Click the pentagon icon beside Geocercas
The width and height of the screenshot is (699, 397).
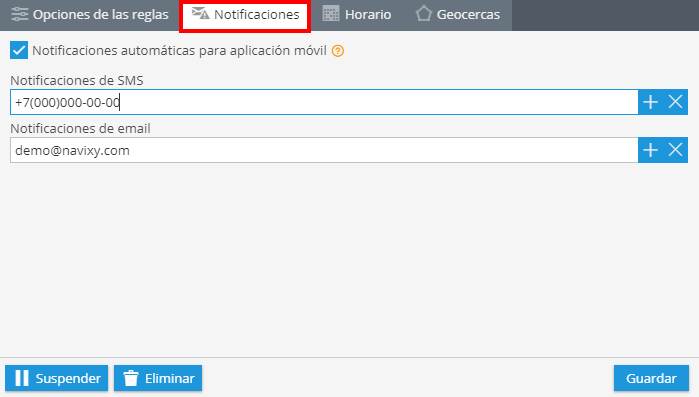424,14
